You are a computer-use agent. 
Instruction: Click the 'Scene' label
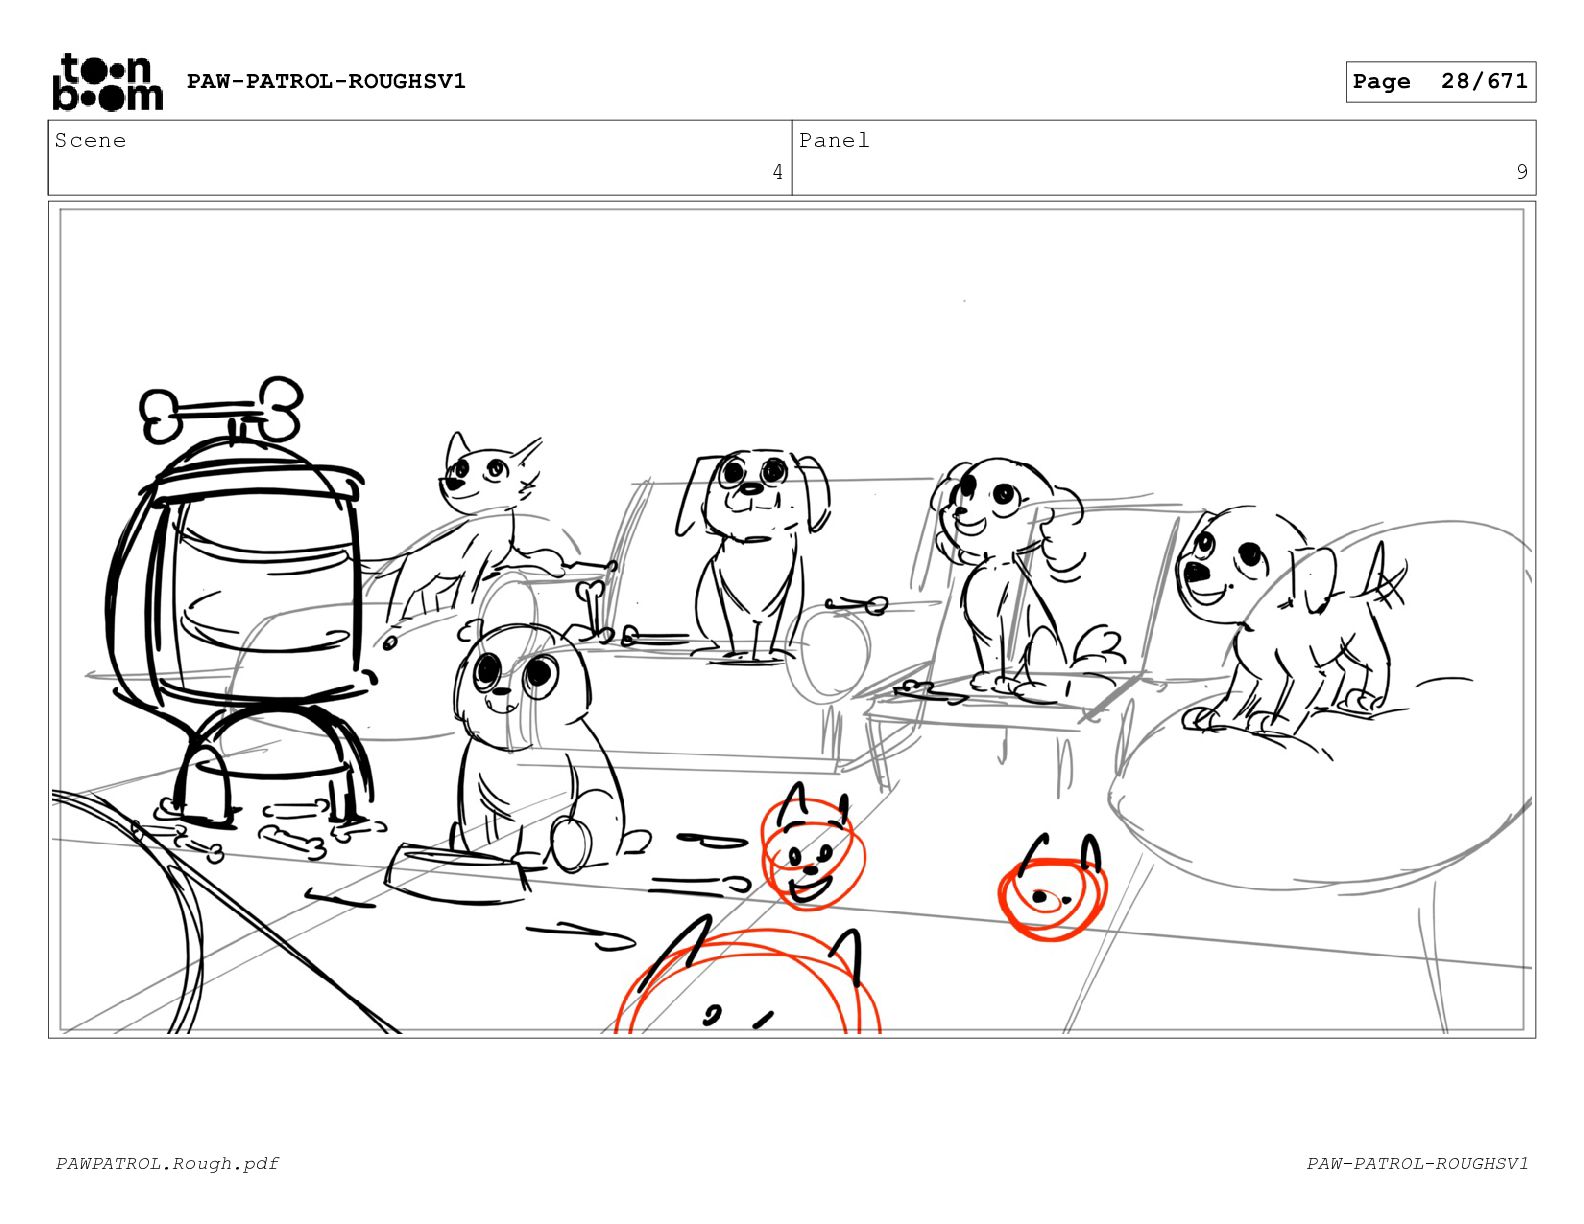coord(91,140)
